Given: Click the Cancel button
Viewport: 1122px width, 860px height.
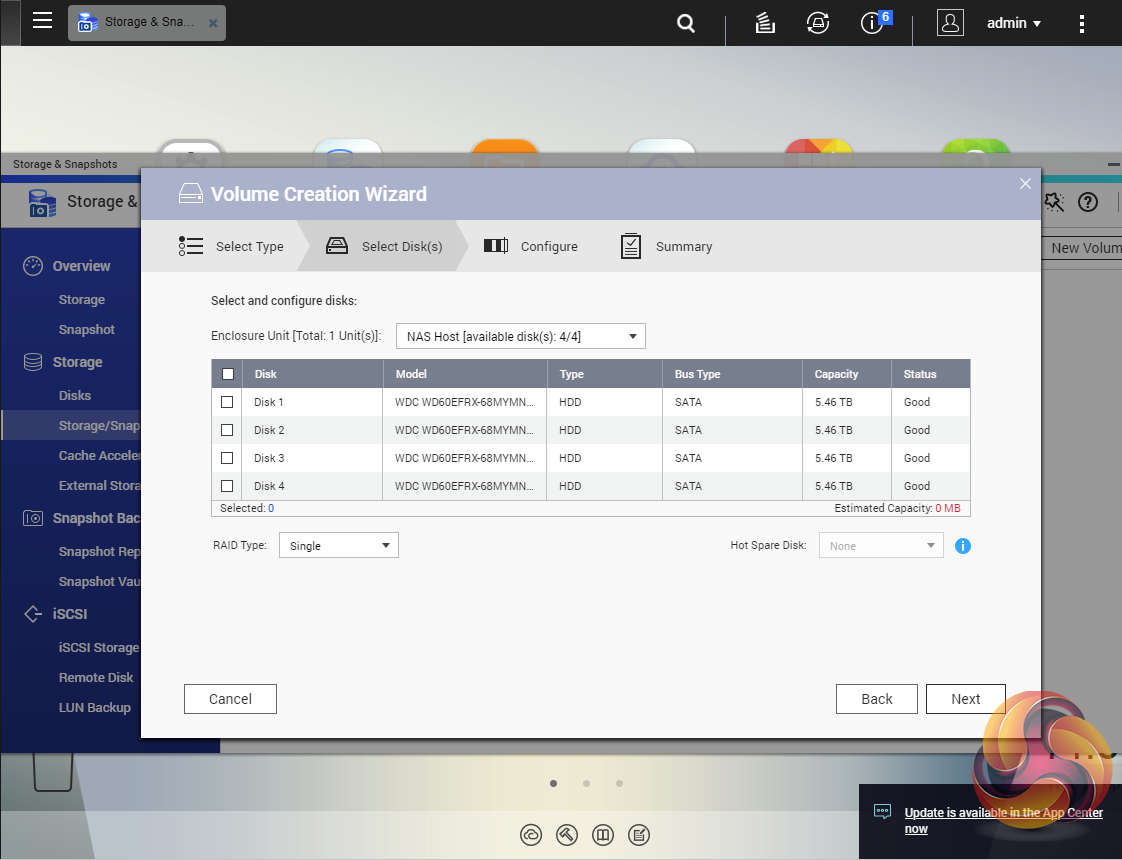Looking at the screenshot, I should (x=230, y=699).
